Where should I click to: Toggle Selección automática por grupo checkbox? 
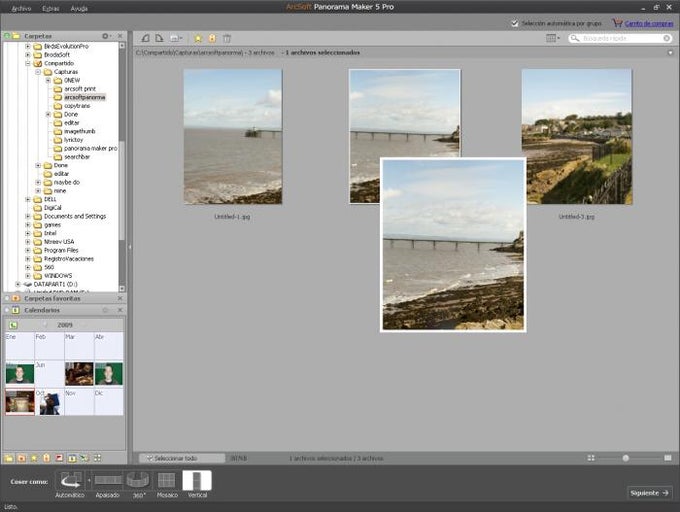pyautogui.click(x=515, y=23)
